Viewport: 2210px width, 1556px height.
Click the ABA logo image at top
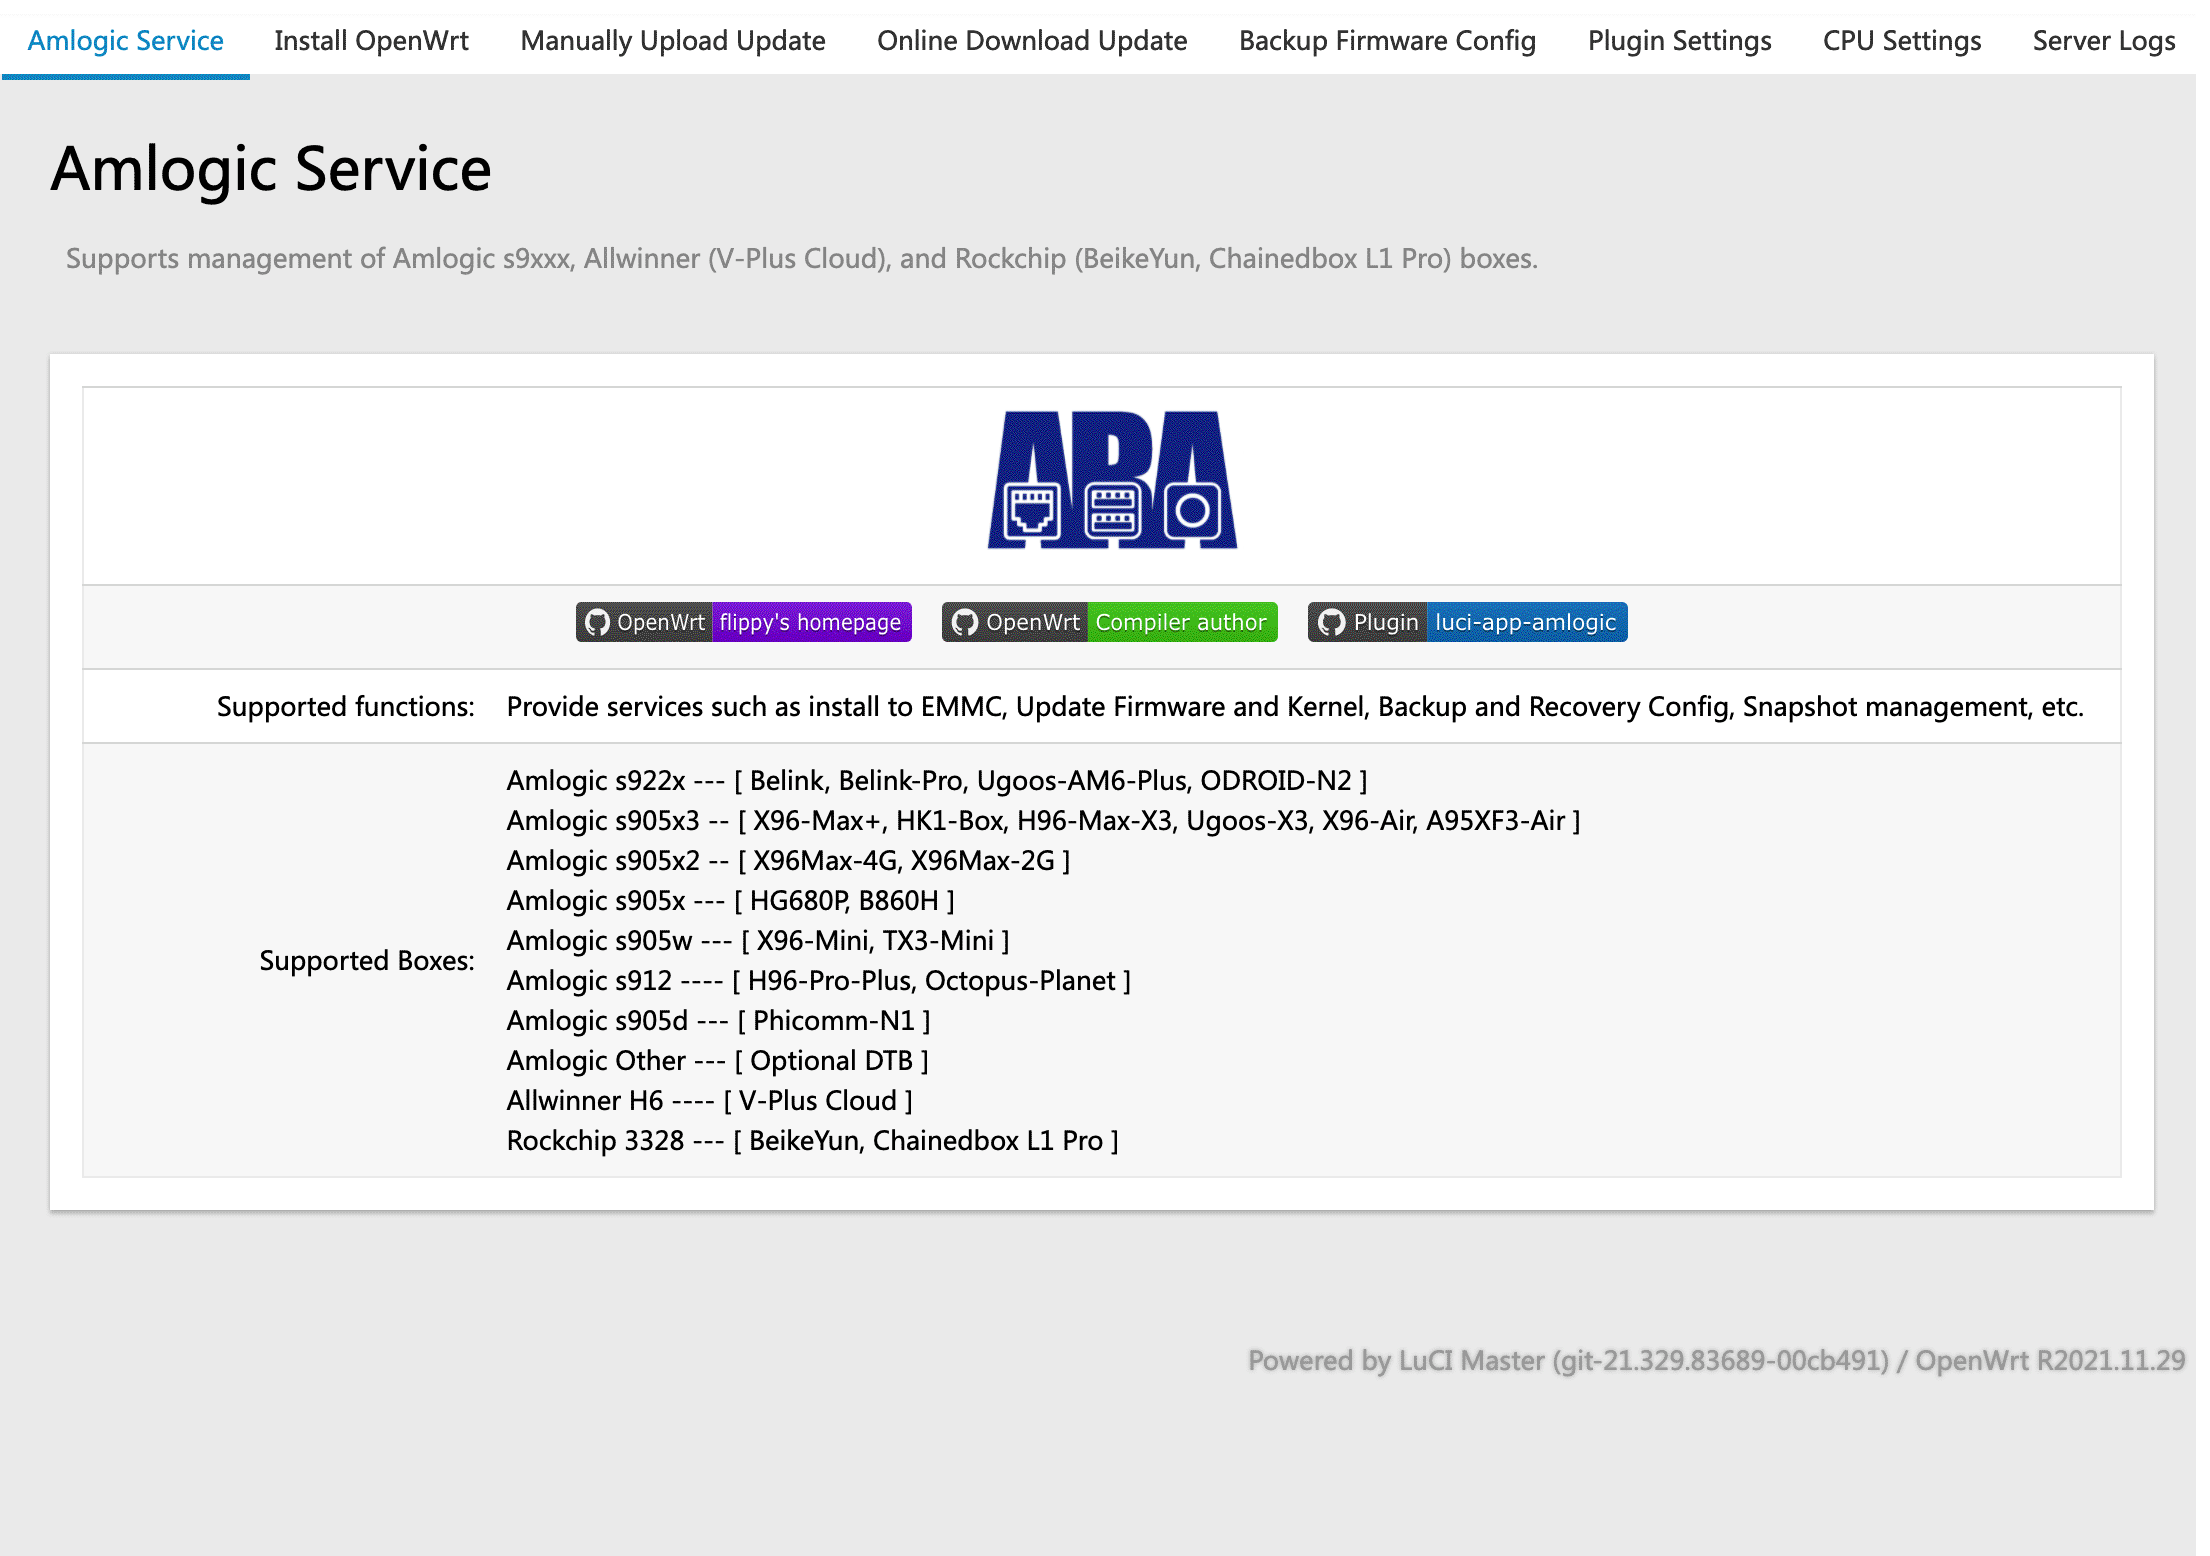pyautogui.click(x=1111, y=480)
